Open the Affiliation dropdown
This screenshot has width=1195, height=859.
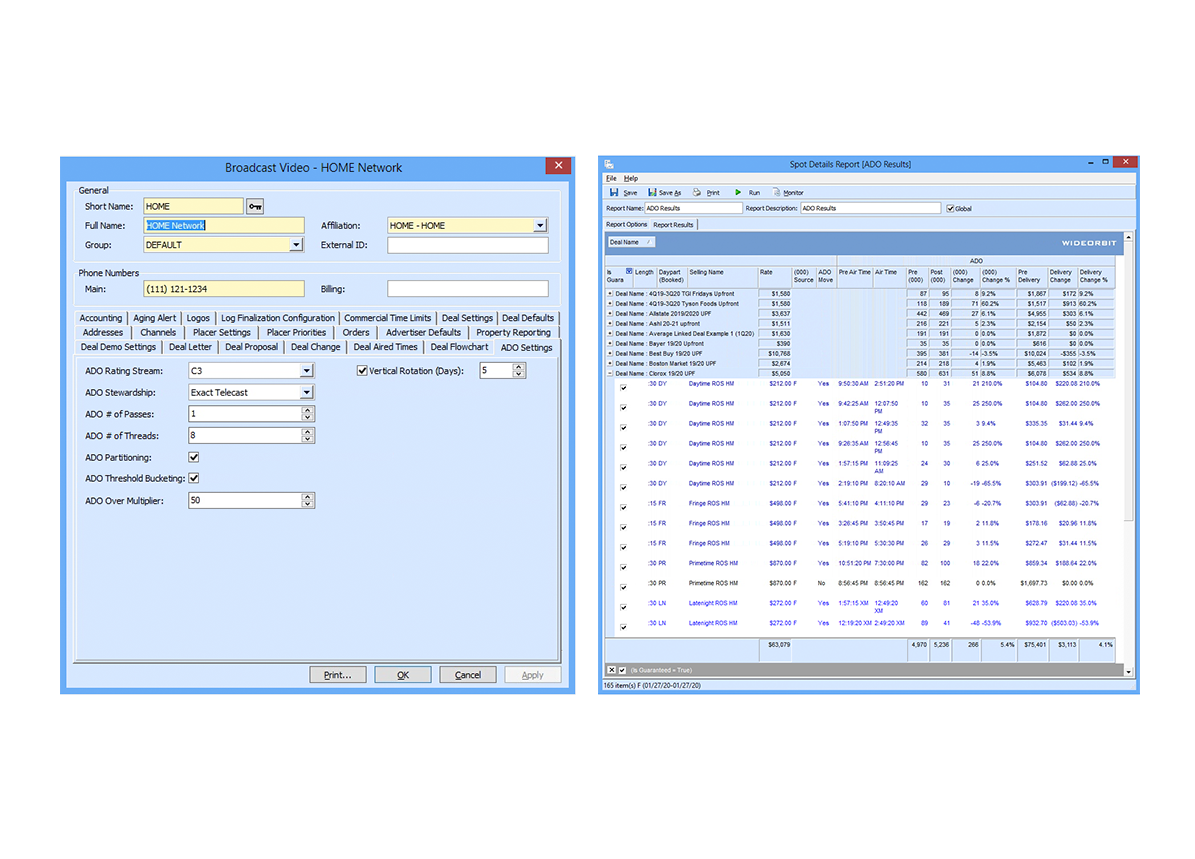[x=540, y=226]
